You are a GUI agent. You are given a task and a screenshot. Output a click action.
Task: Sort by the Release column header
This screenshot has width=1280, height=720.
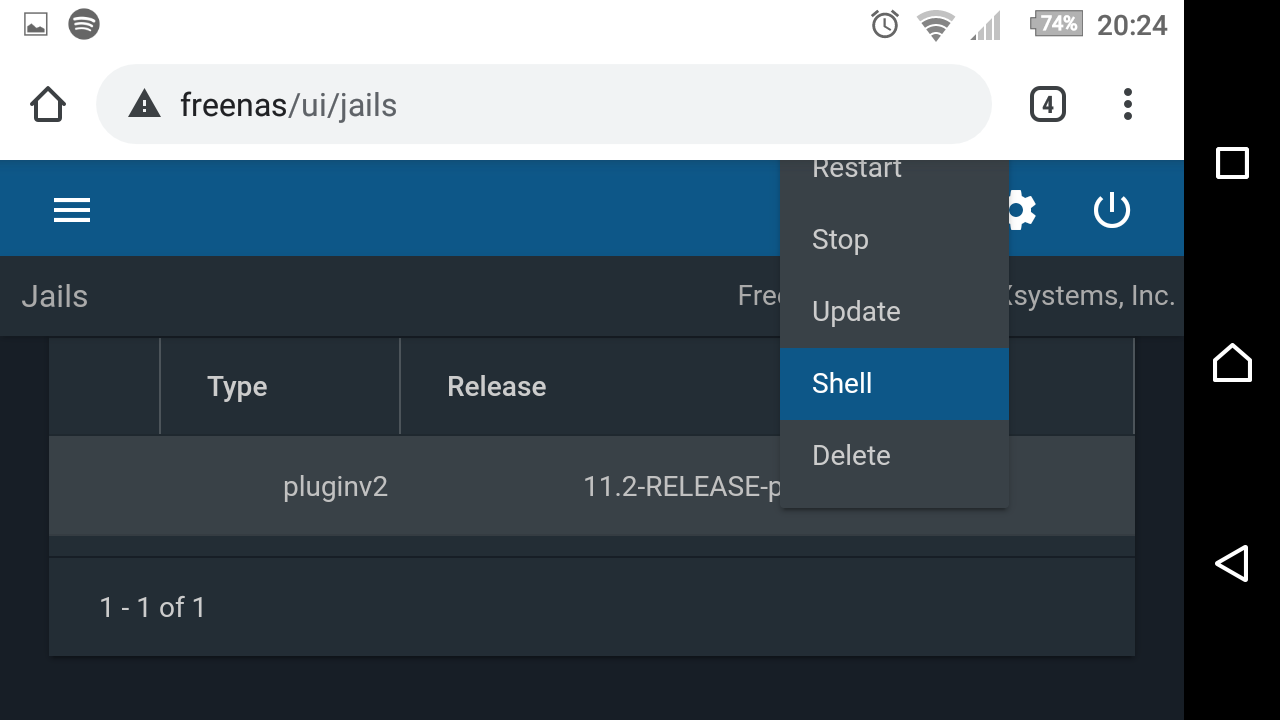(x=496, y=387)
